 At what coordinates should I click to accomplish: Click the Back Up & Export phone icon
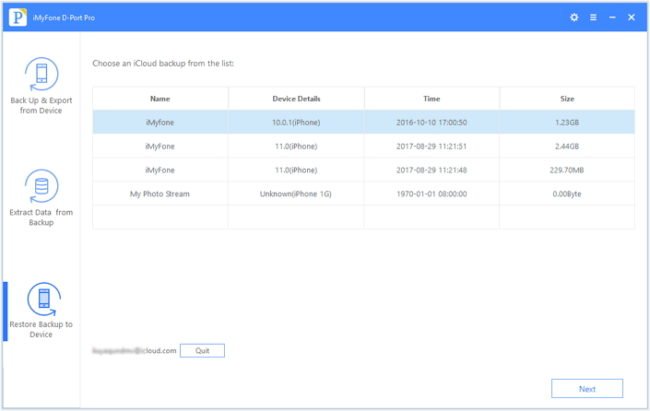click(x=40, y=75)
